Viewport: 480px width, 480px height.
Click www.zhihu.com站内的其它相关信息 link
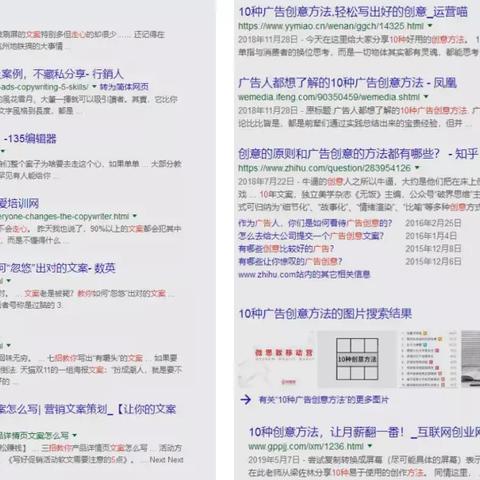(x=304, y=275)
